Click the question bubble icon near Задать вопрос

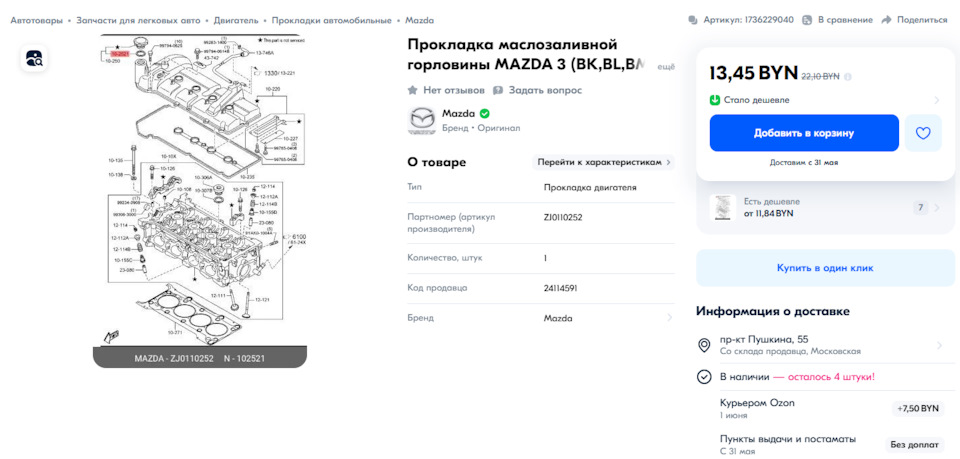pyautogui.click(x=498, y=90)
